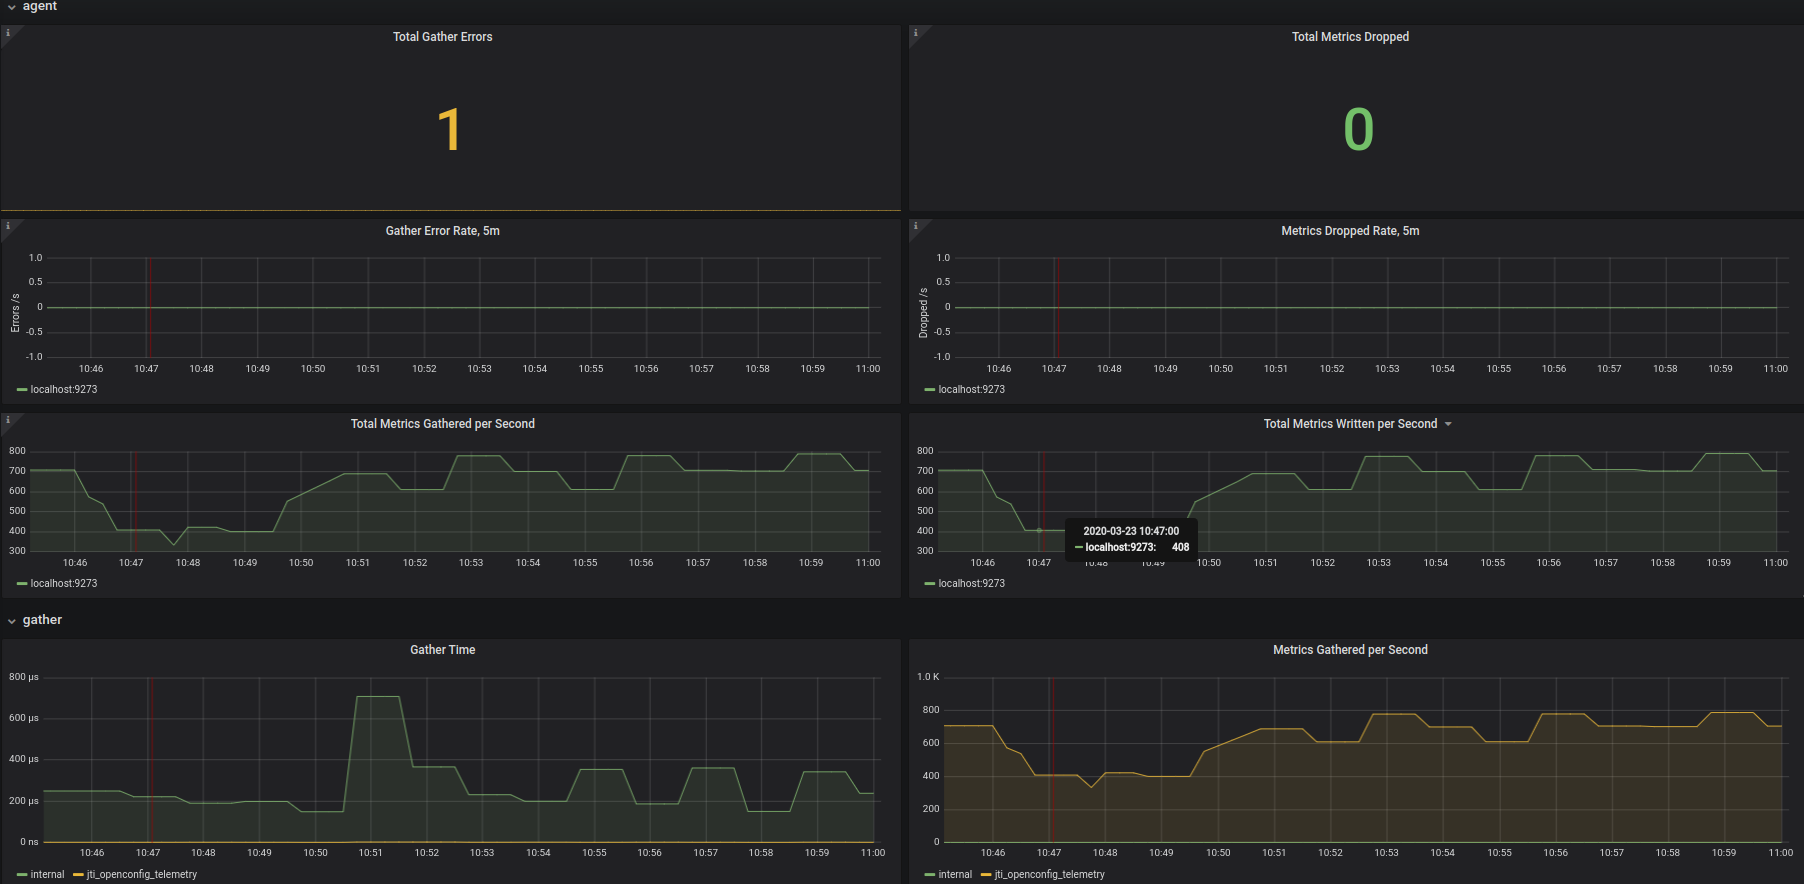Open the Gather Time panel title menu
This screenshot has height=884, width=1804.
click(x=442, y=650)
